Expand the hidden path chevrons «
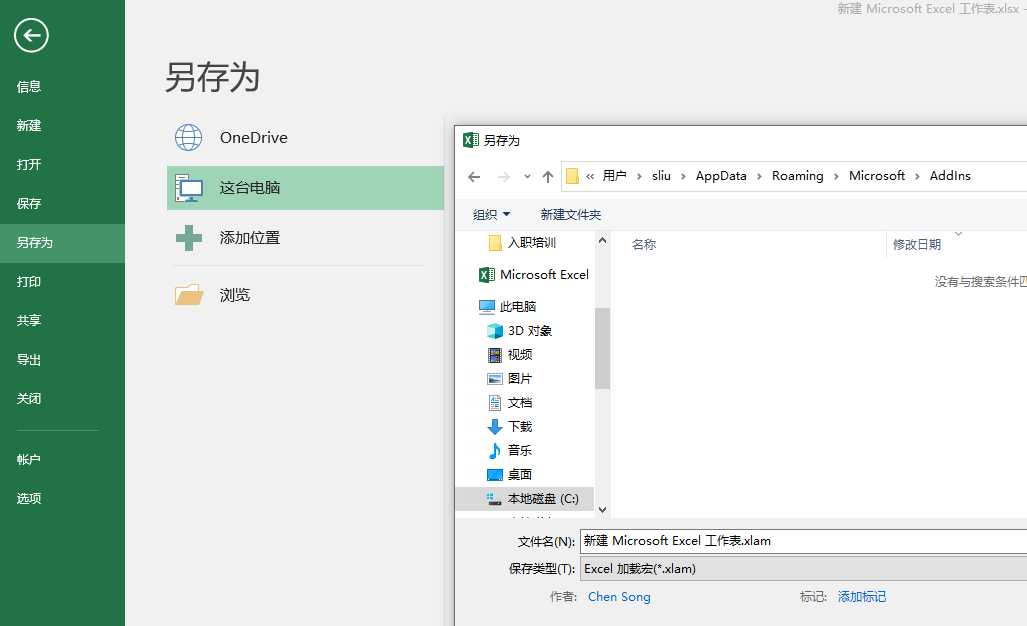 pos(590,176)
